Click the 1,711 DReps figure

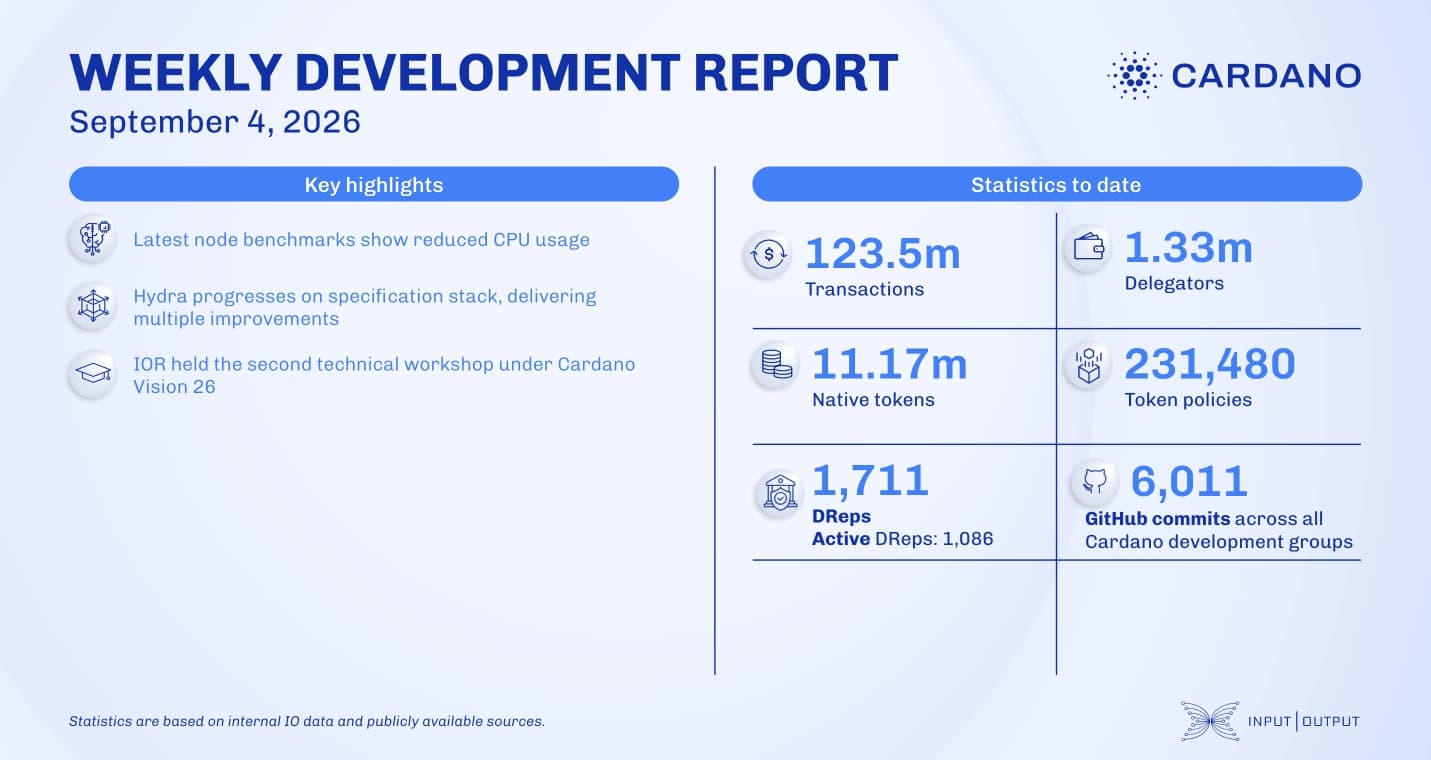click(x=871, y=480)
